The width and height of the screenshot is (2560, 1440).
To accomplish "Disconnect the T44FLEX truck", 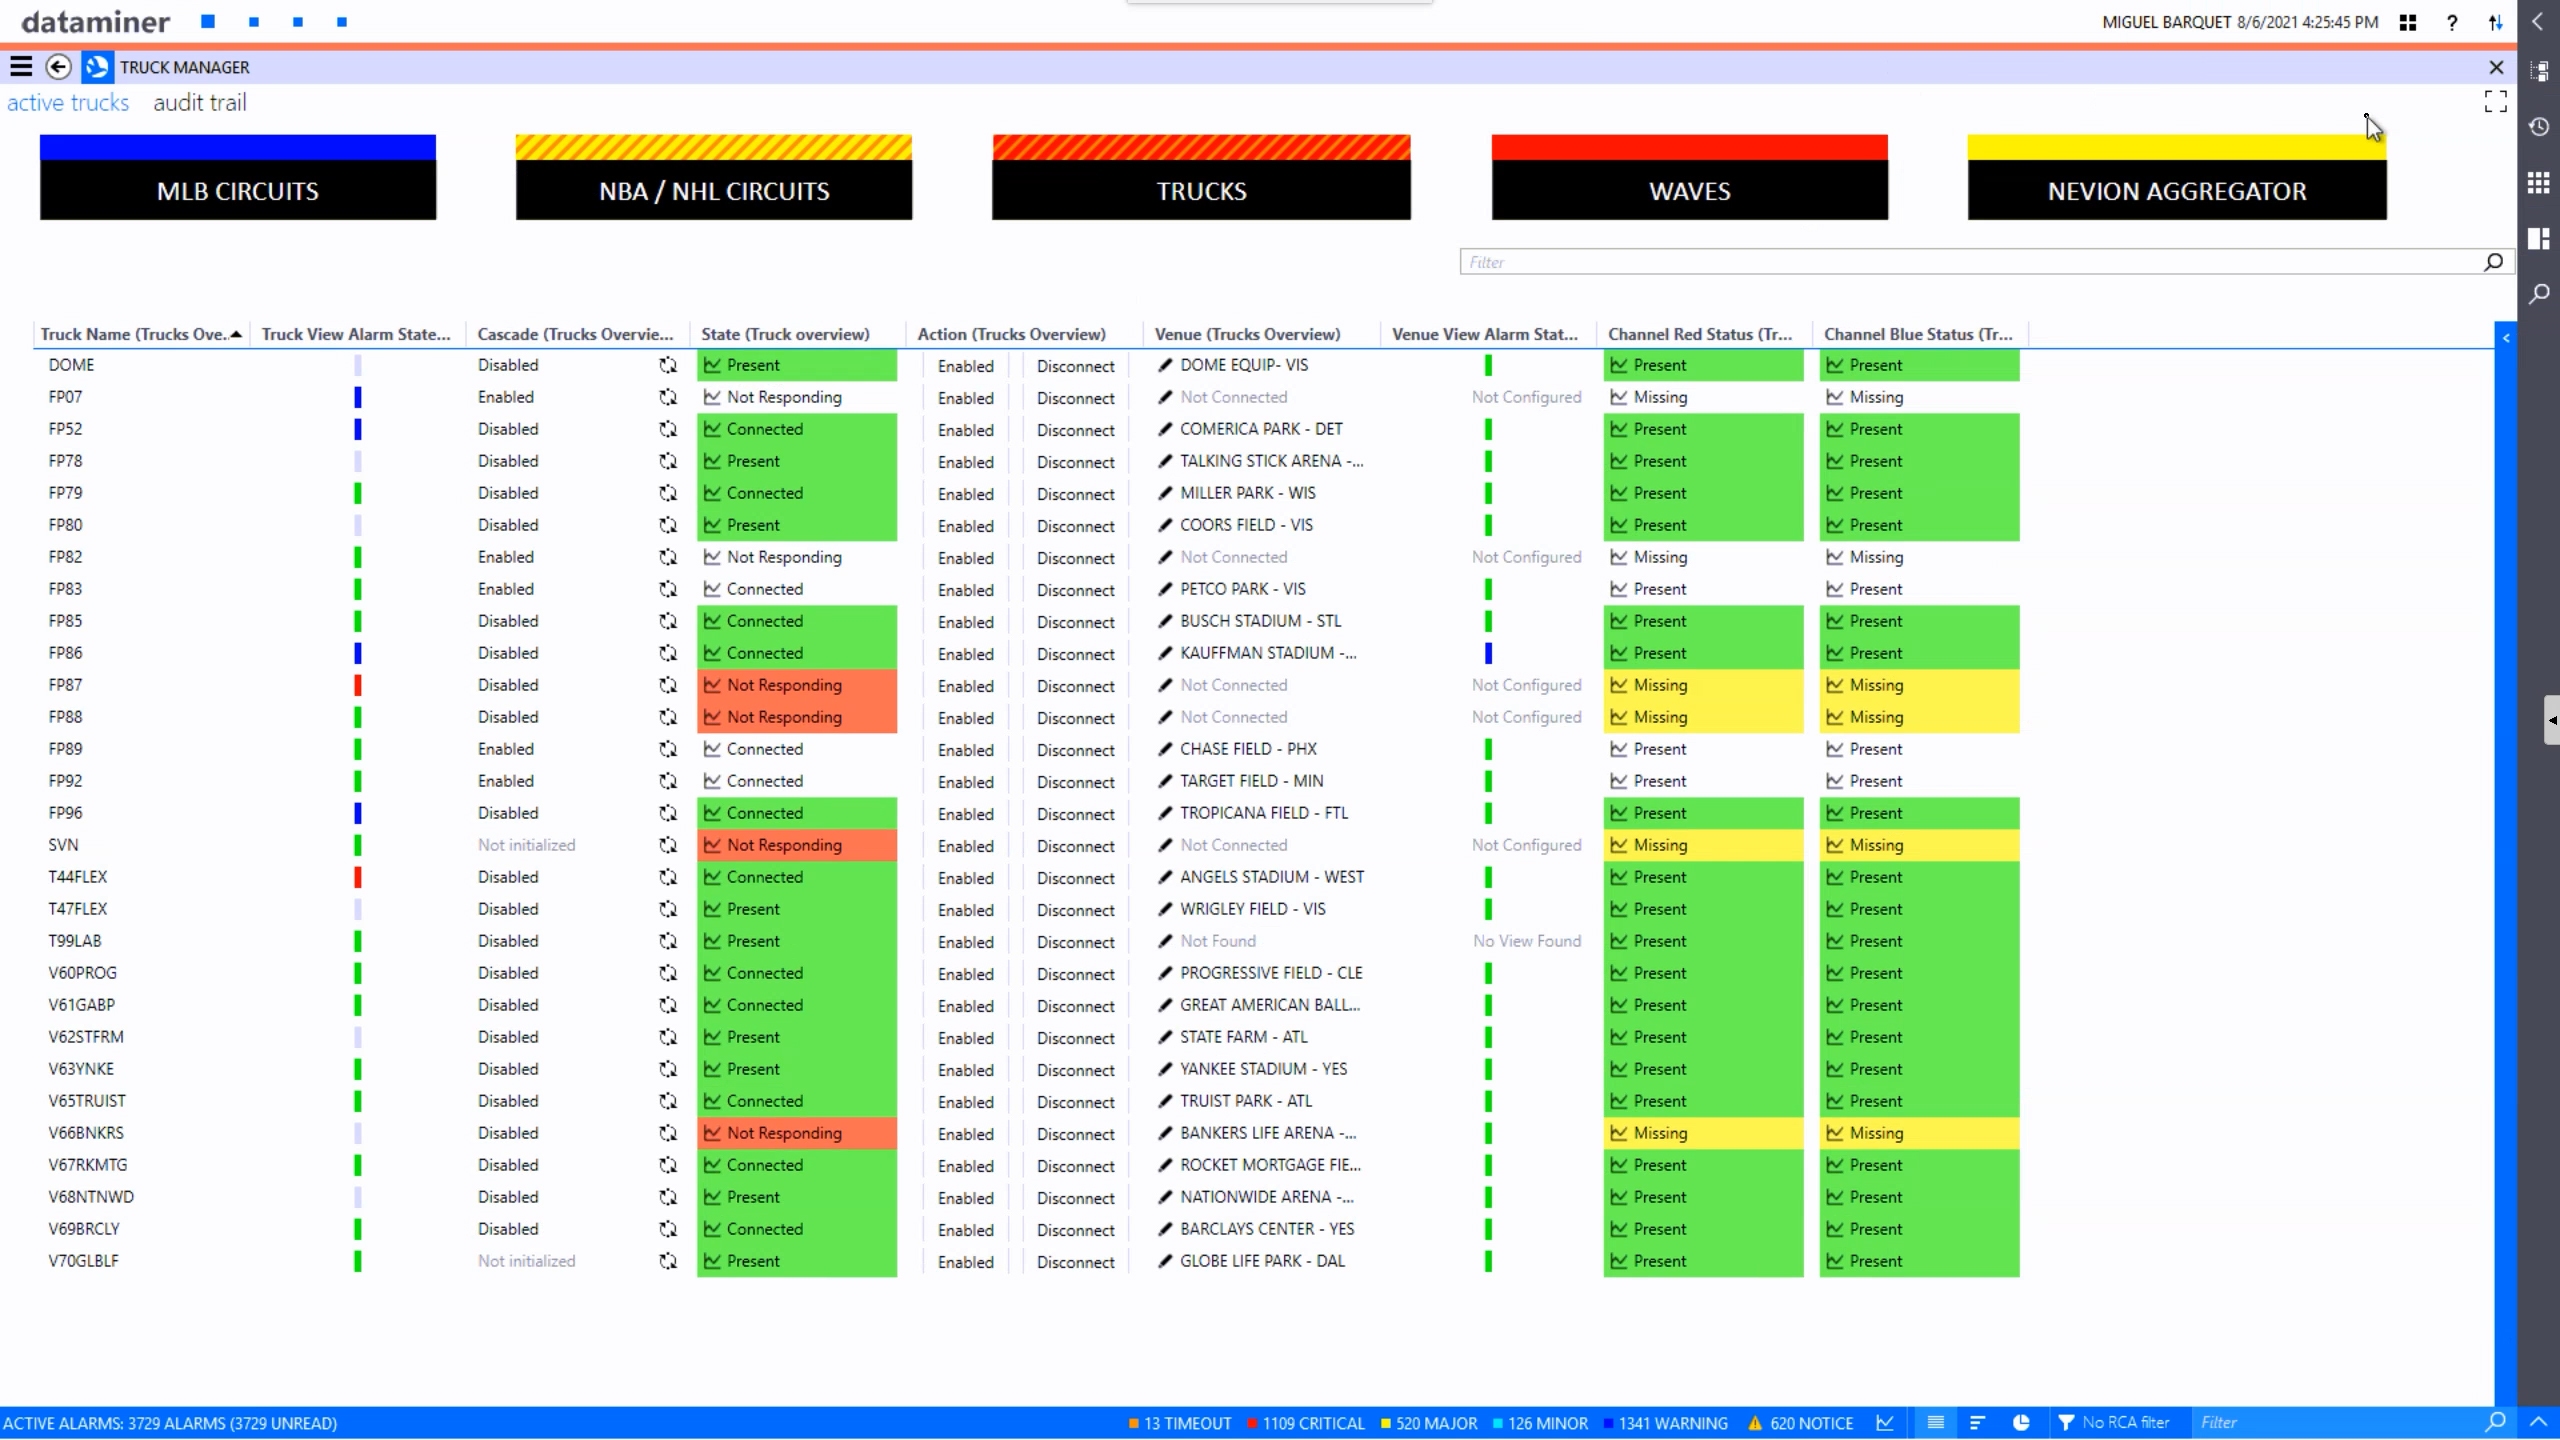I will tap(1075, 878).
